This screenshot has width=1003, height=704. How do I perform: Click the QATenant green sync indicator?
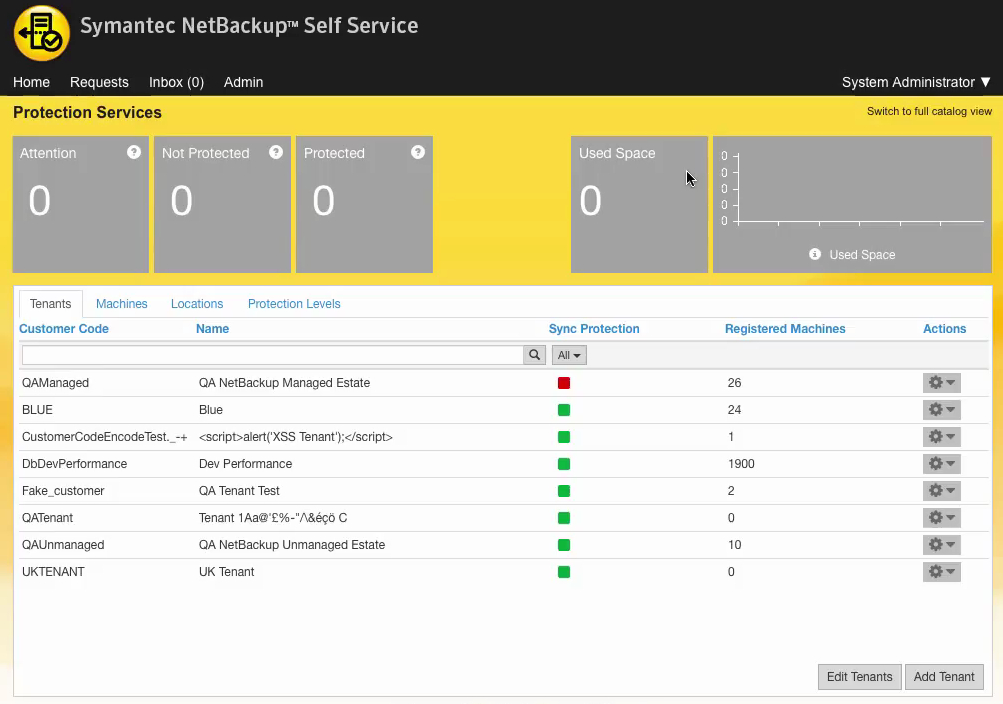tap(564, 518)
